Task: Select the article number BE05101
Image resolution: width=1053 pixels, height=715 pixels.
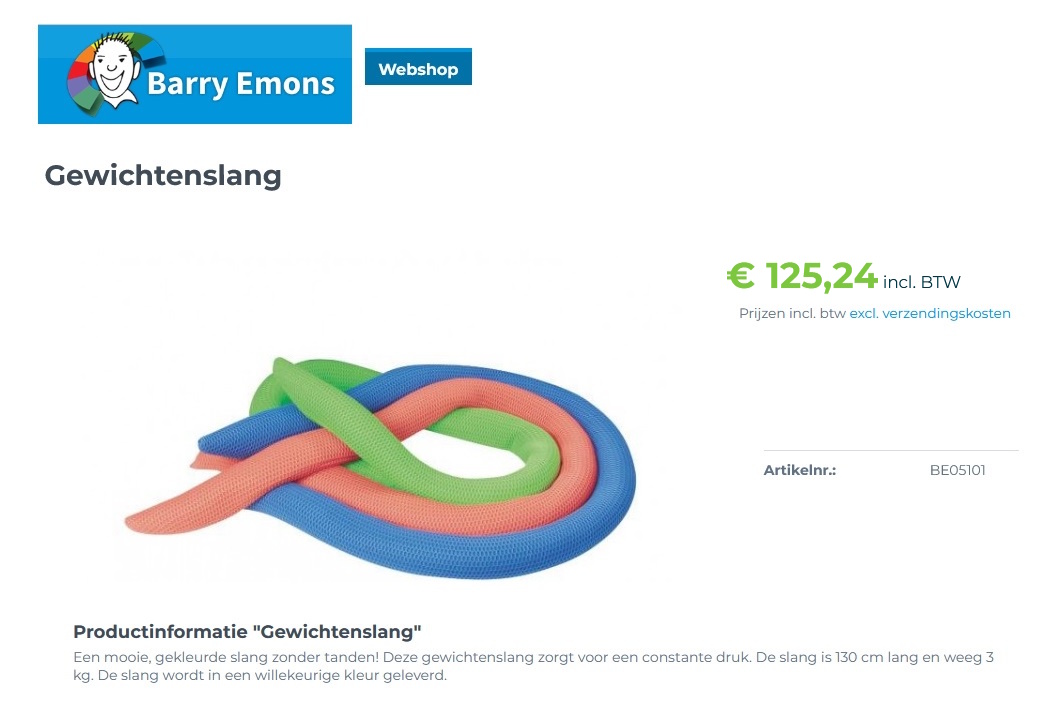Action: pos(957,470)
